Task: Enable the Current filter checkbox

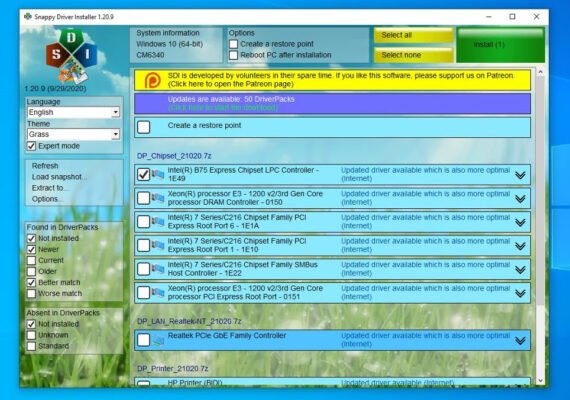Action: click(x=31, y=260)
